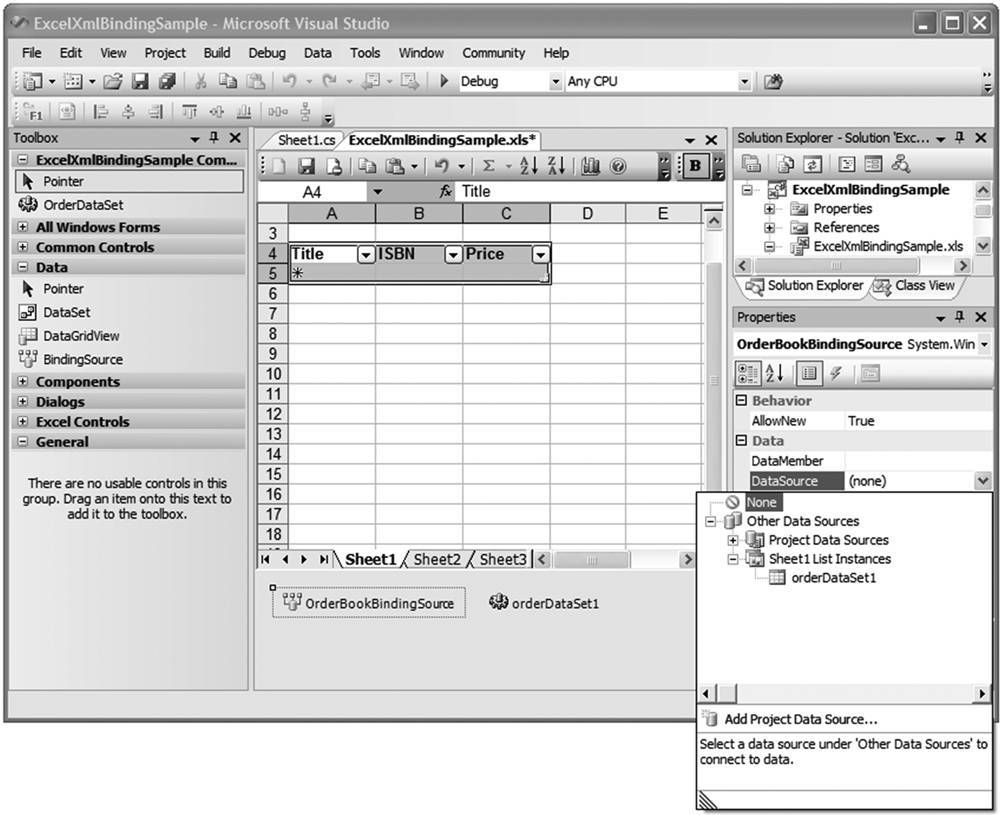Toggle Categorized view in the Properties window
The width and height of the screenshot is (1000, 815).
(x=747, y=373)
